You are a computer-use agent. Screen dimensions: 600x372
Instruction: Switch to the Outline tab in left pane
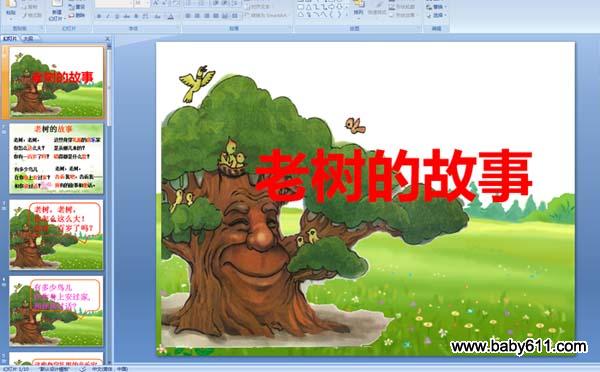pos(28,38)
